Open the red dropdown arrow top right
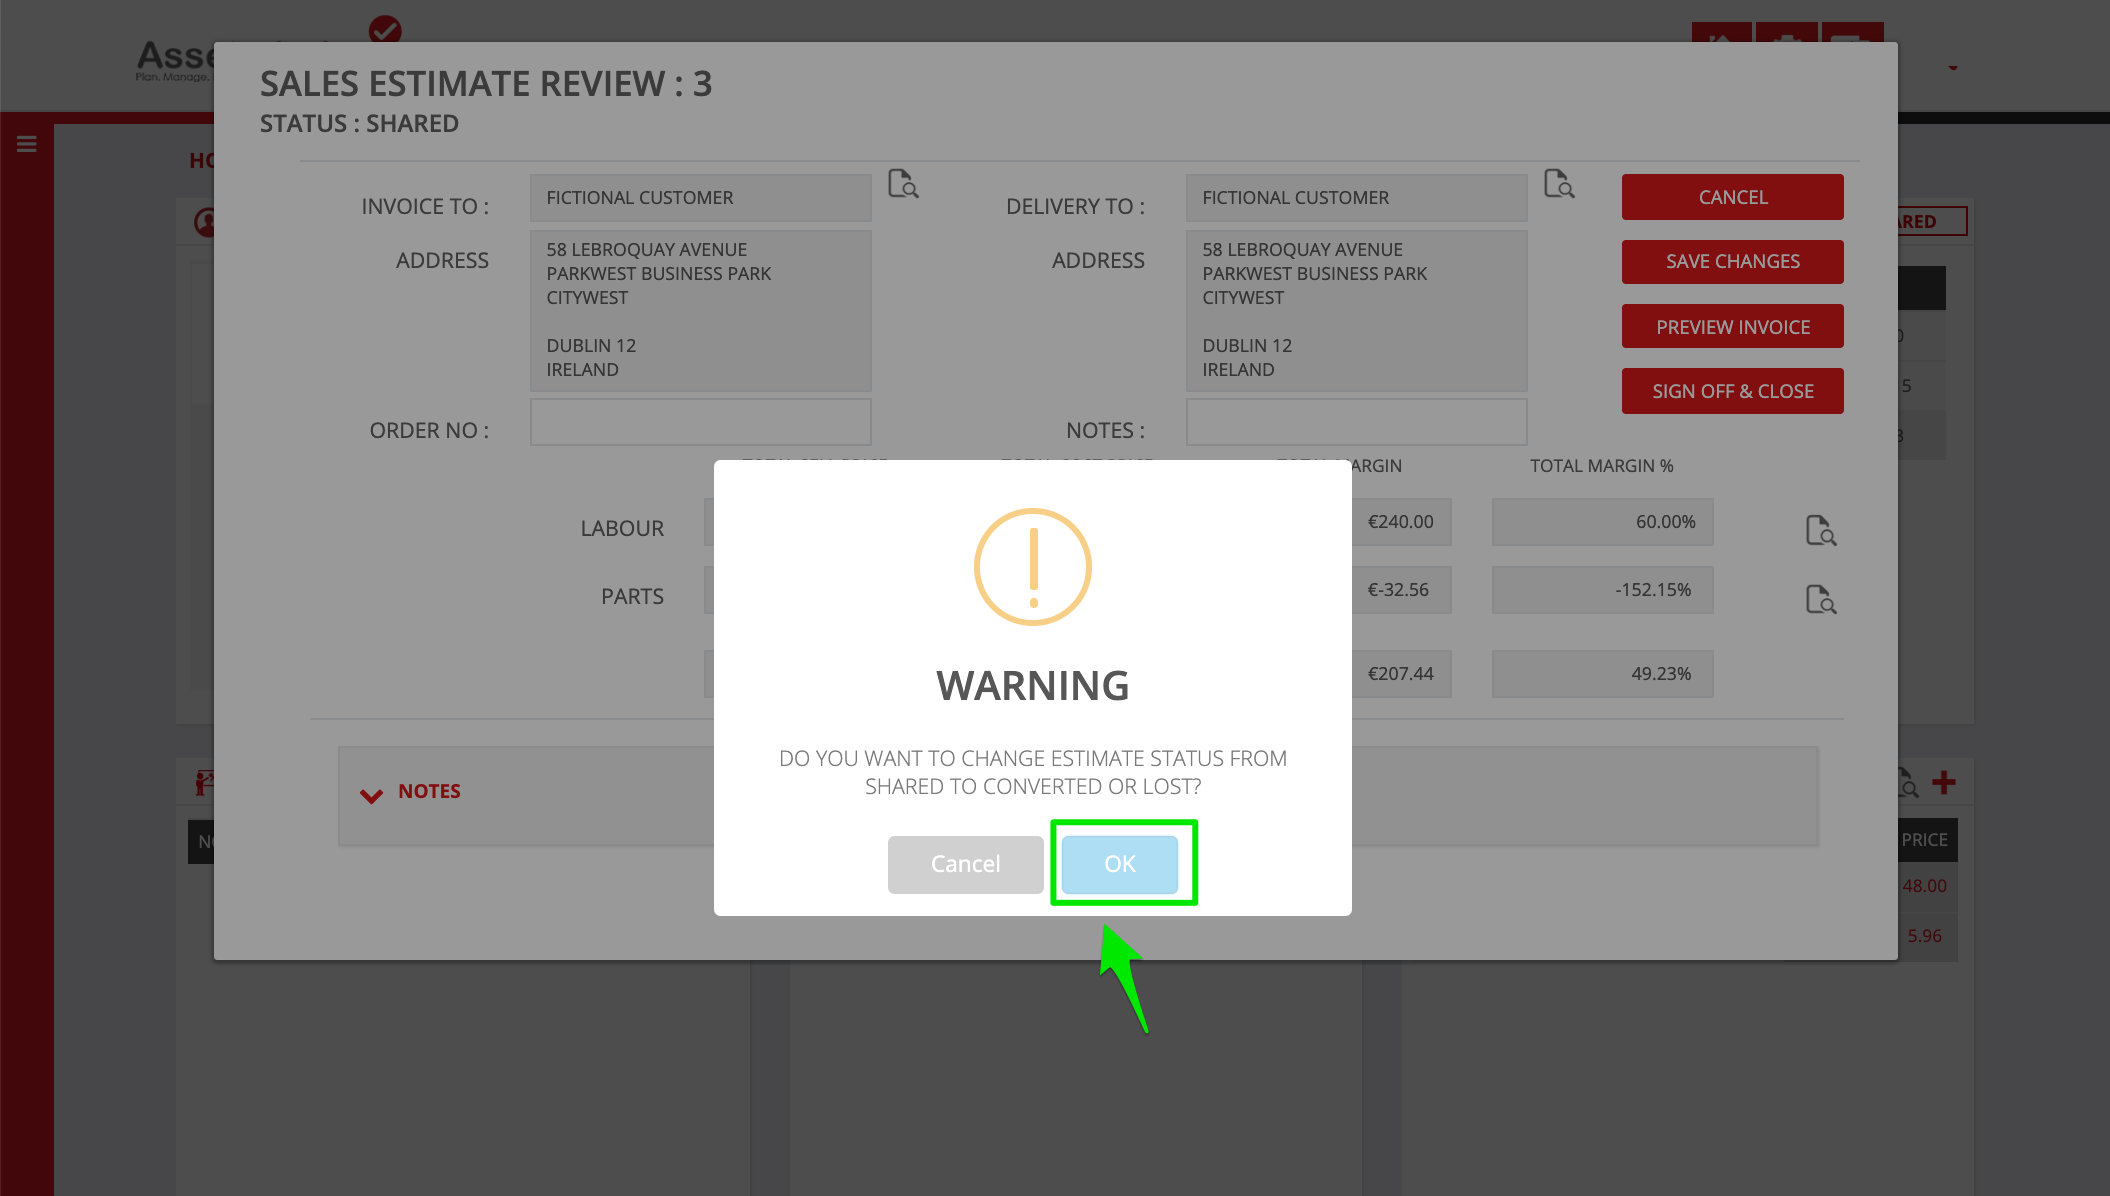This screenshot has height=1196, width=2110. [1952, 68]
